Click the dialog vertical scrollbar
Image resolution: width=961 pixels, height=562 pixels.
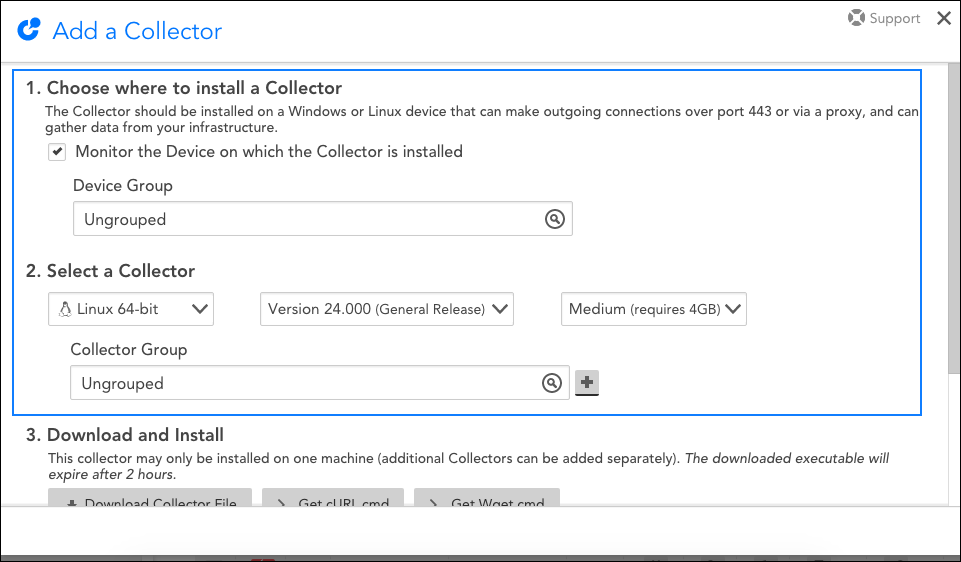[954, 218]
